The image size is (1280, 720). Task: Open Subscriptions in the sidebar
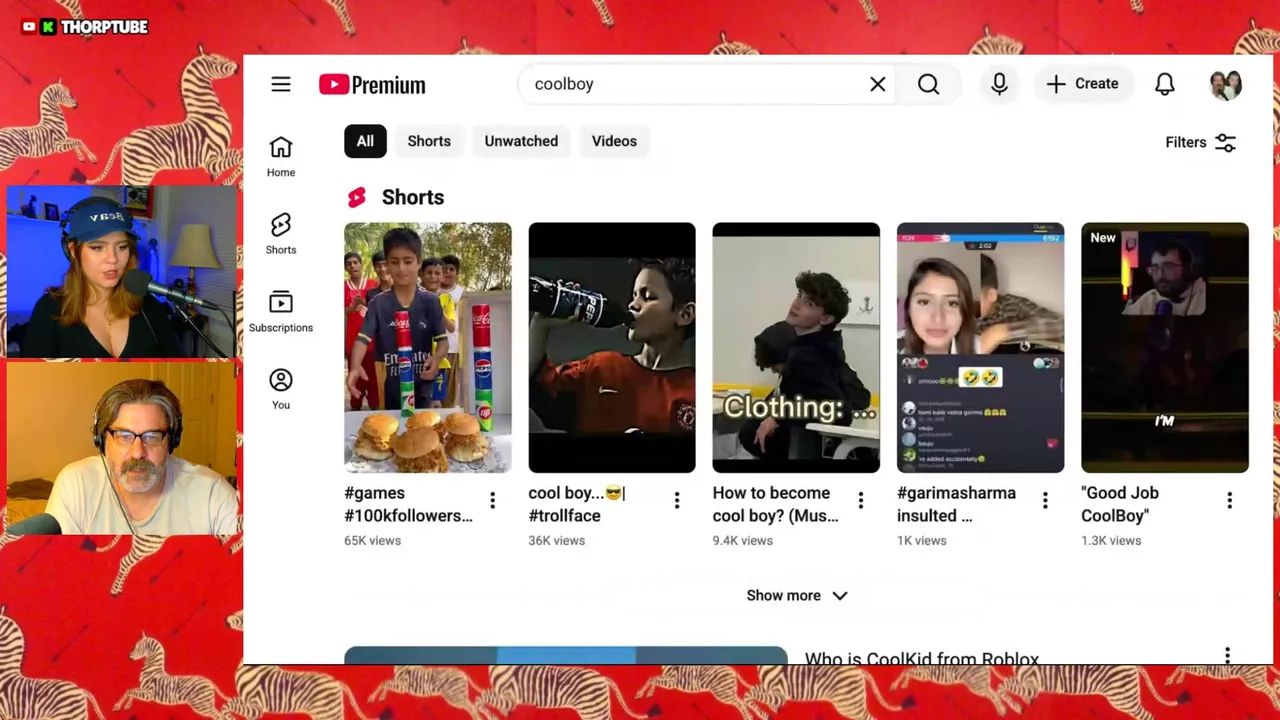tap(281, 311)
